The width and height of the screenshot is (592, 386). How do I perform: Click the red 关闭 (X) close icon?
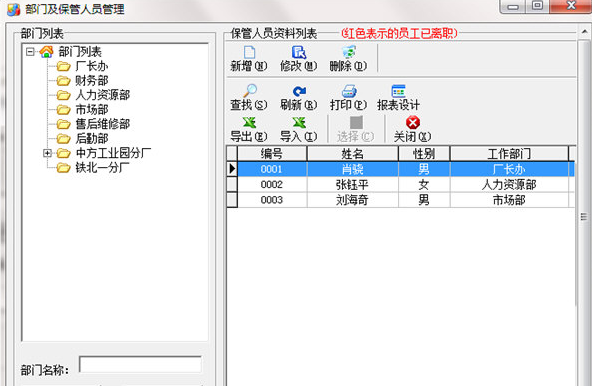(x=413, y=122)
